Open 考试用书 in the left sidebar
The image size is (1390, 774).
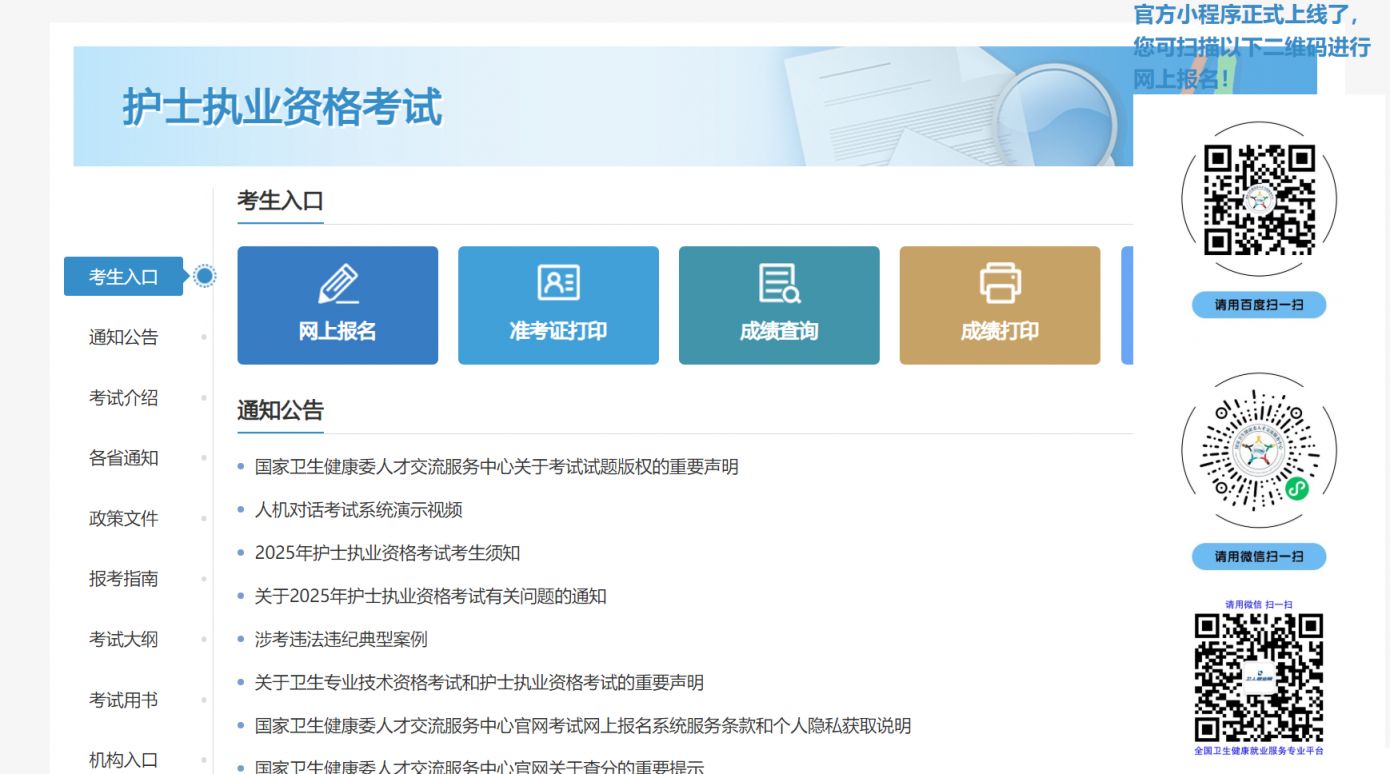coord(124,700)
